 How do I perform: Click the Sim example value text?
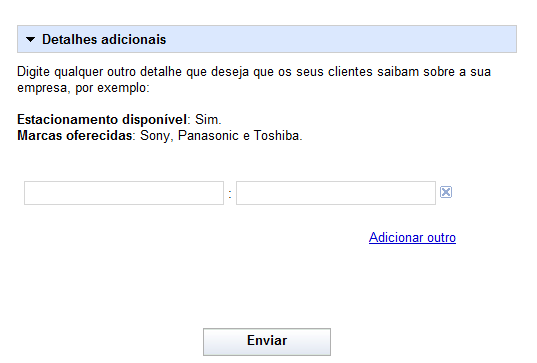pos(208,120)
